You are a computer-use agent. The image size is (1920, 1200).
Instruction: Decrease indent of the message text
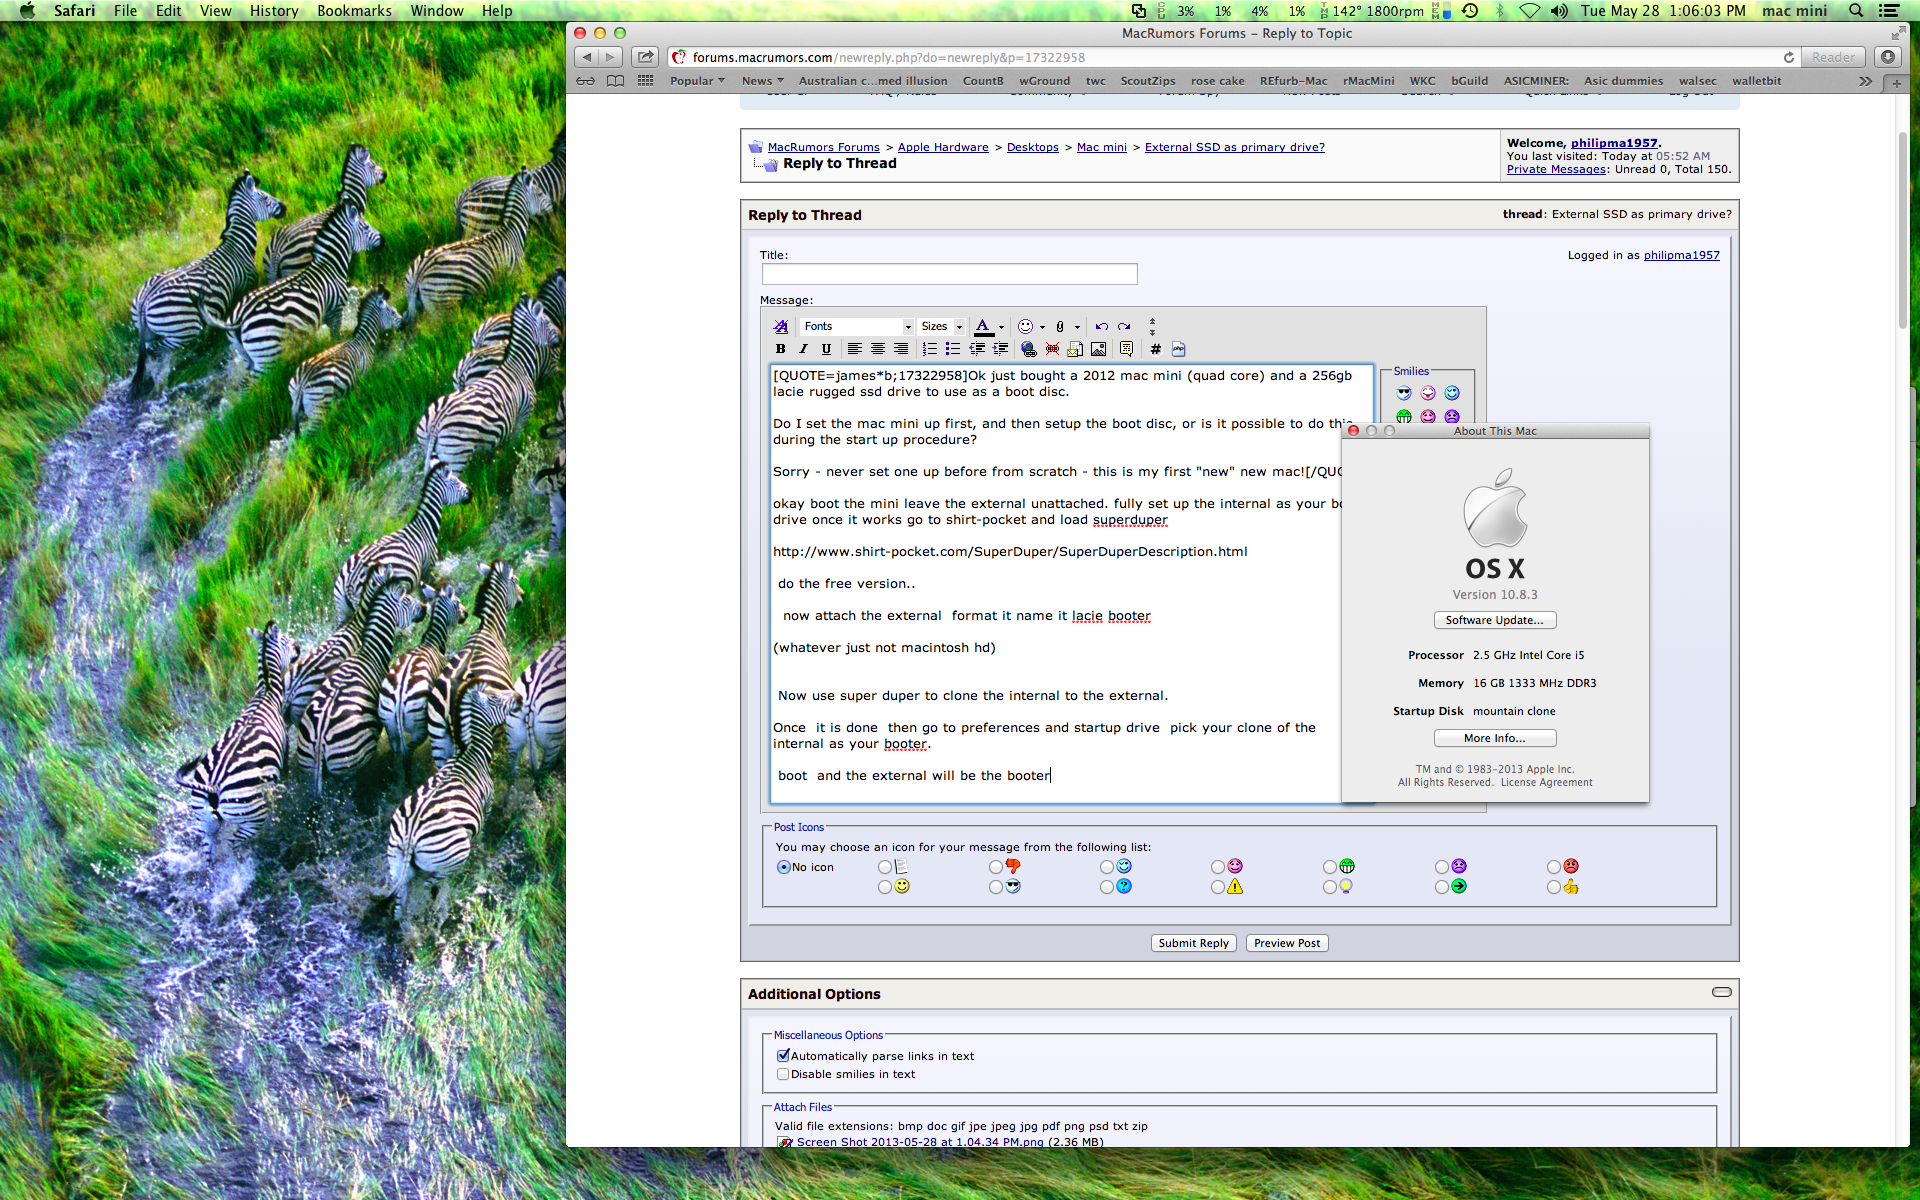point(977,349)
